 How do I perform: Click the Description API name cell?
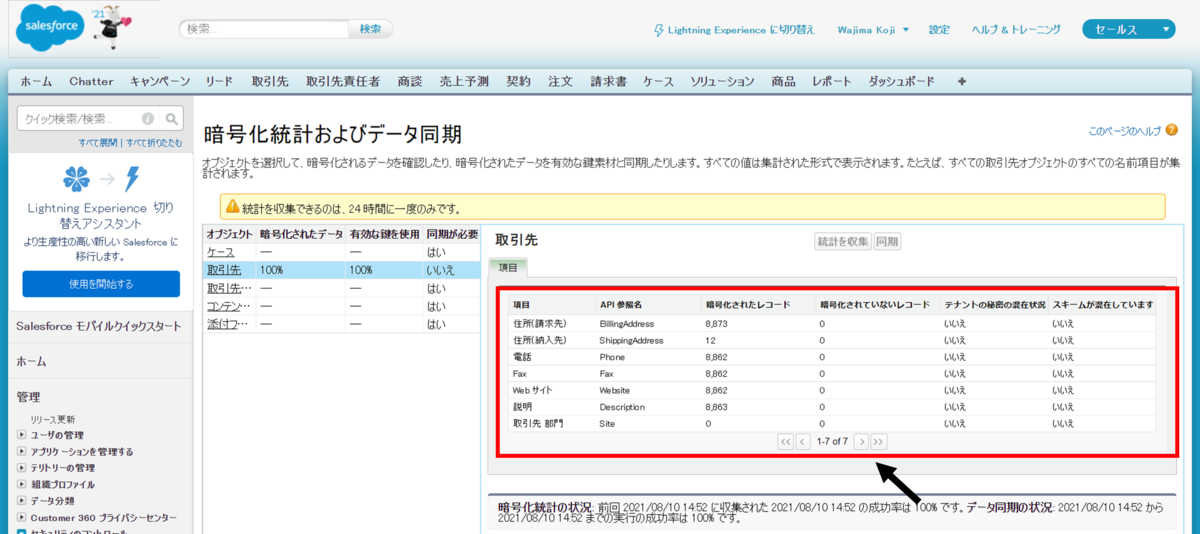[x=622, y=407]
